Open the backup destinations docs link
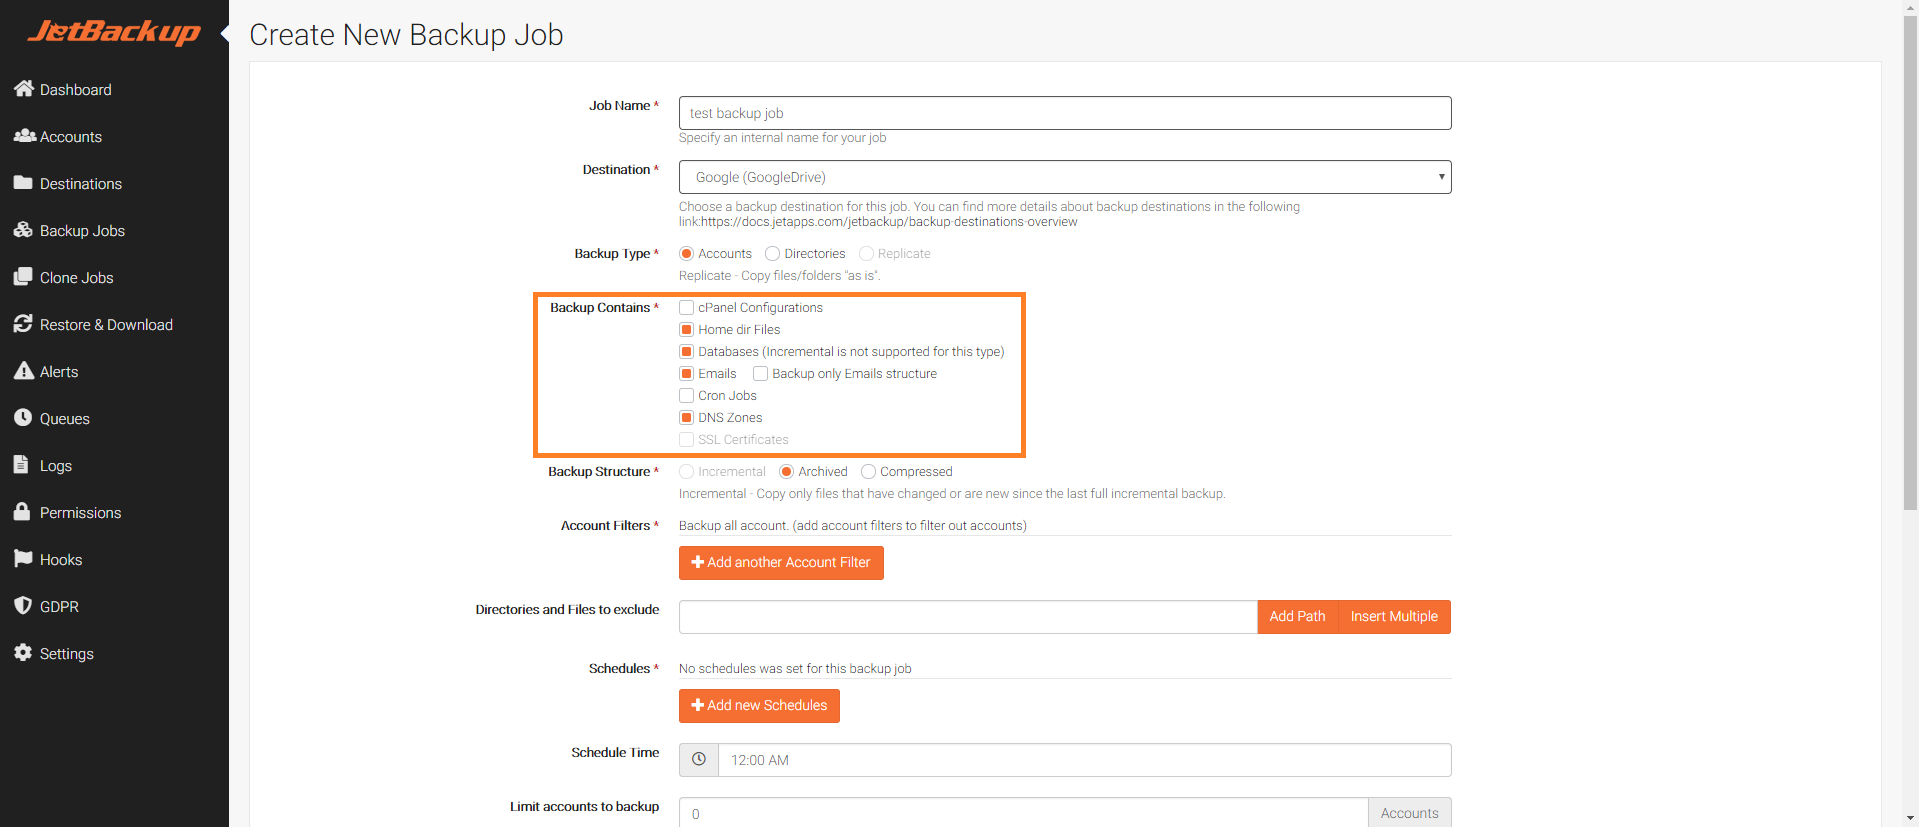The image size is (1919, 827). (x=889, y=222)
